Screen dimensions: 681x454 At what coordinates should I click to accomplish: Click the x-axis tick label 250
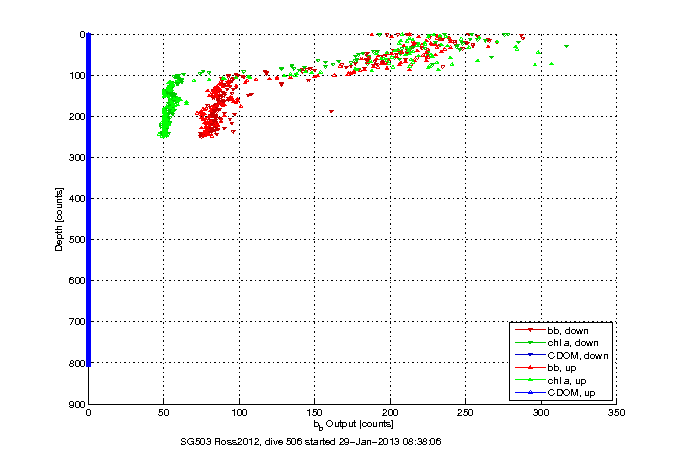(466, 412)
